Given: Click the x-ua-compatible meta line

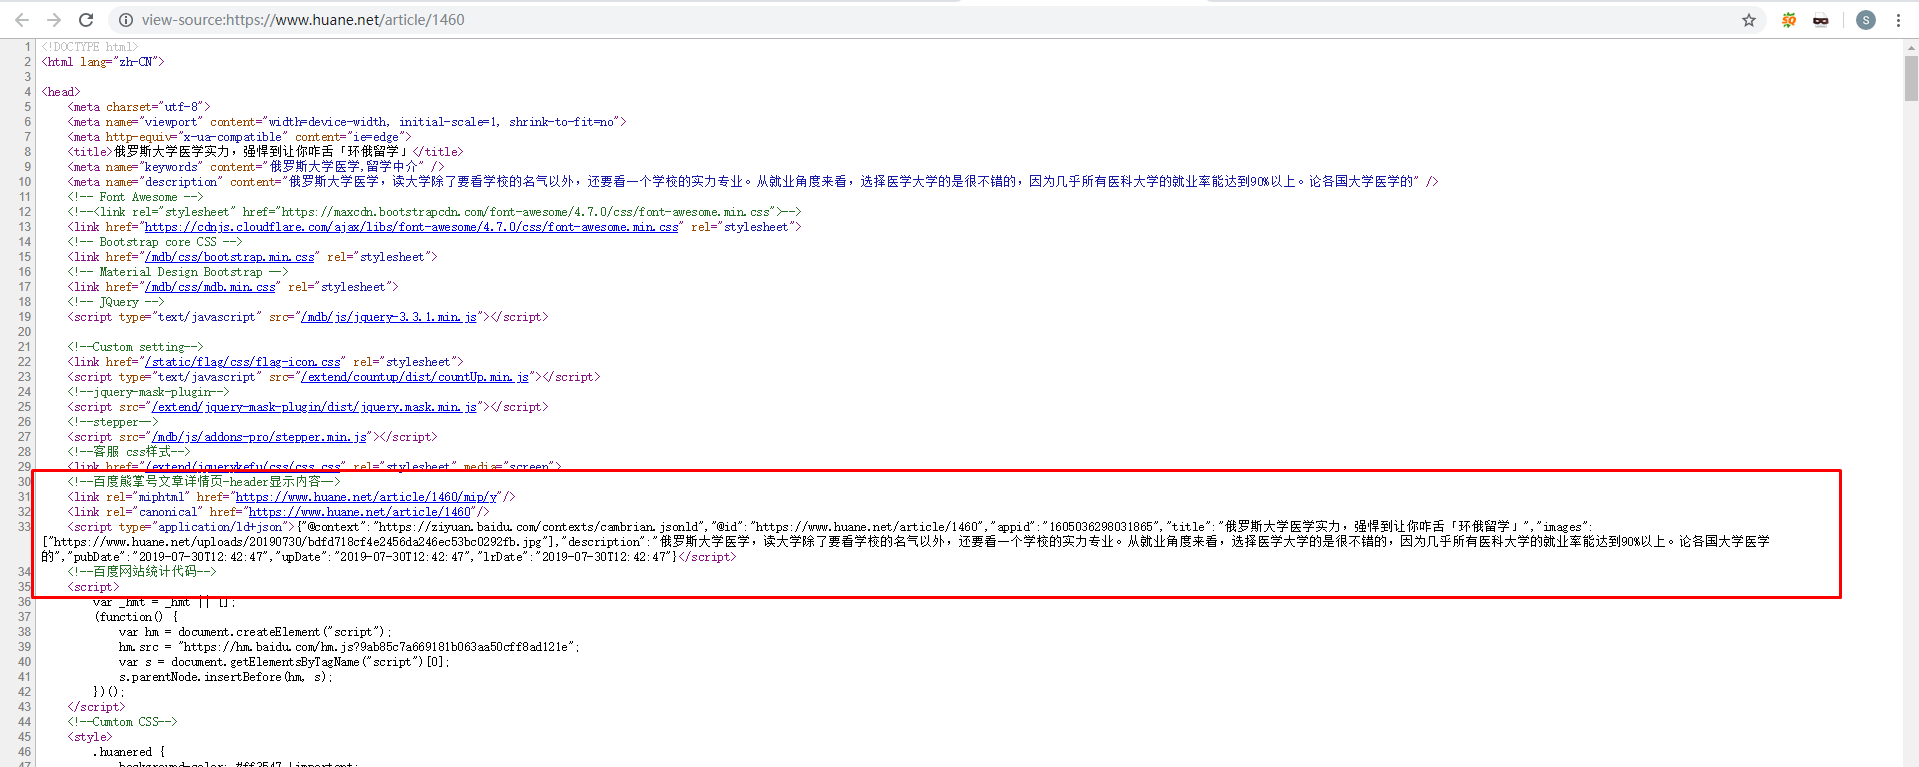Looking at the screenshot, I should pyautogui.click(x=239, y=137).
